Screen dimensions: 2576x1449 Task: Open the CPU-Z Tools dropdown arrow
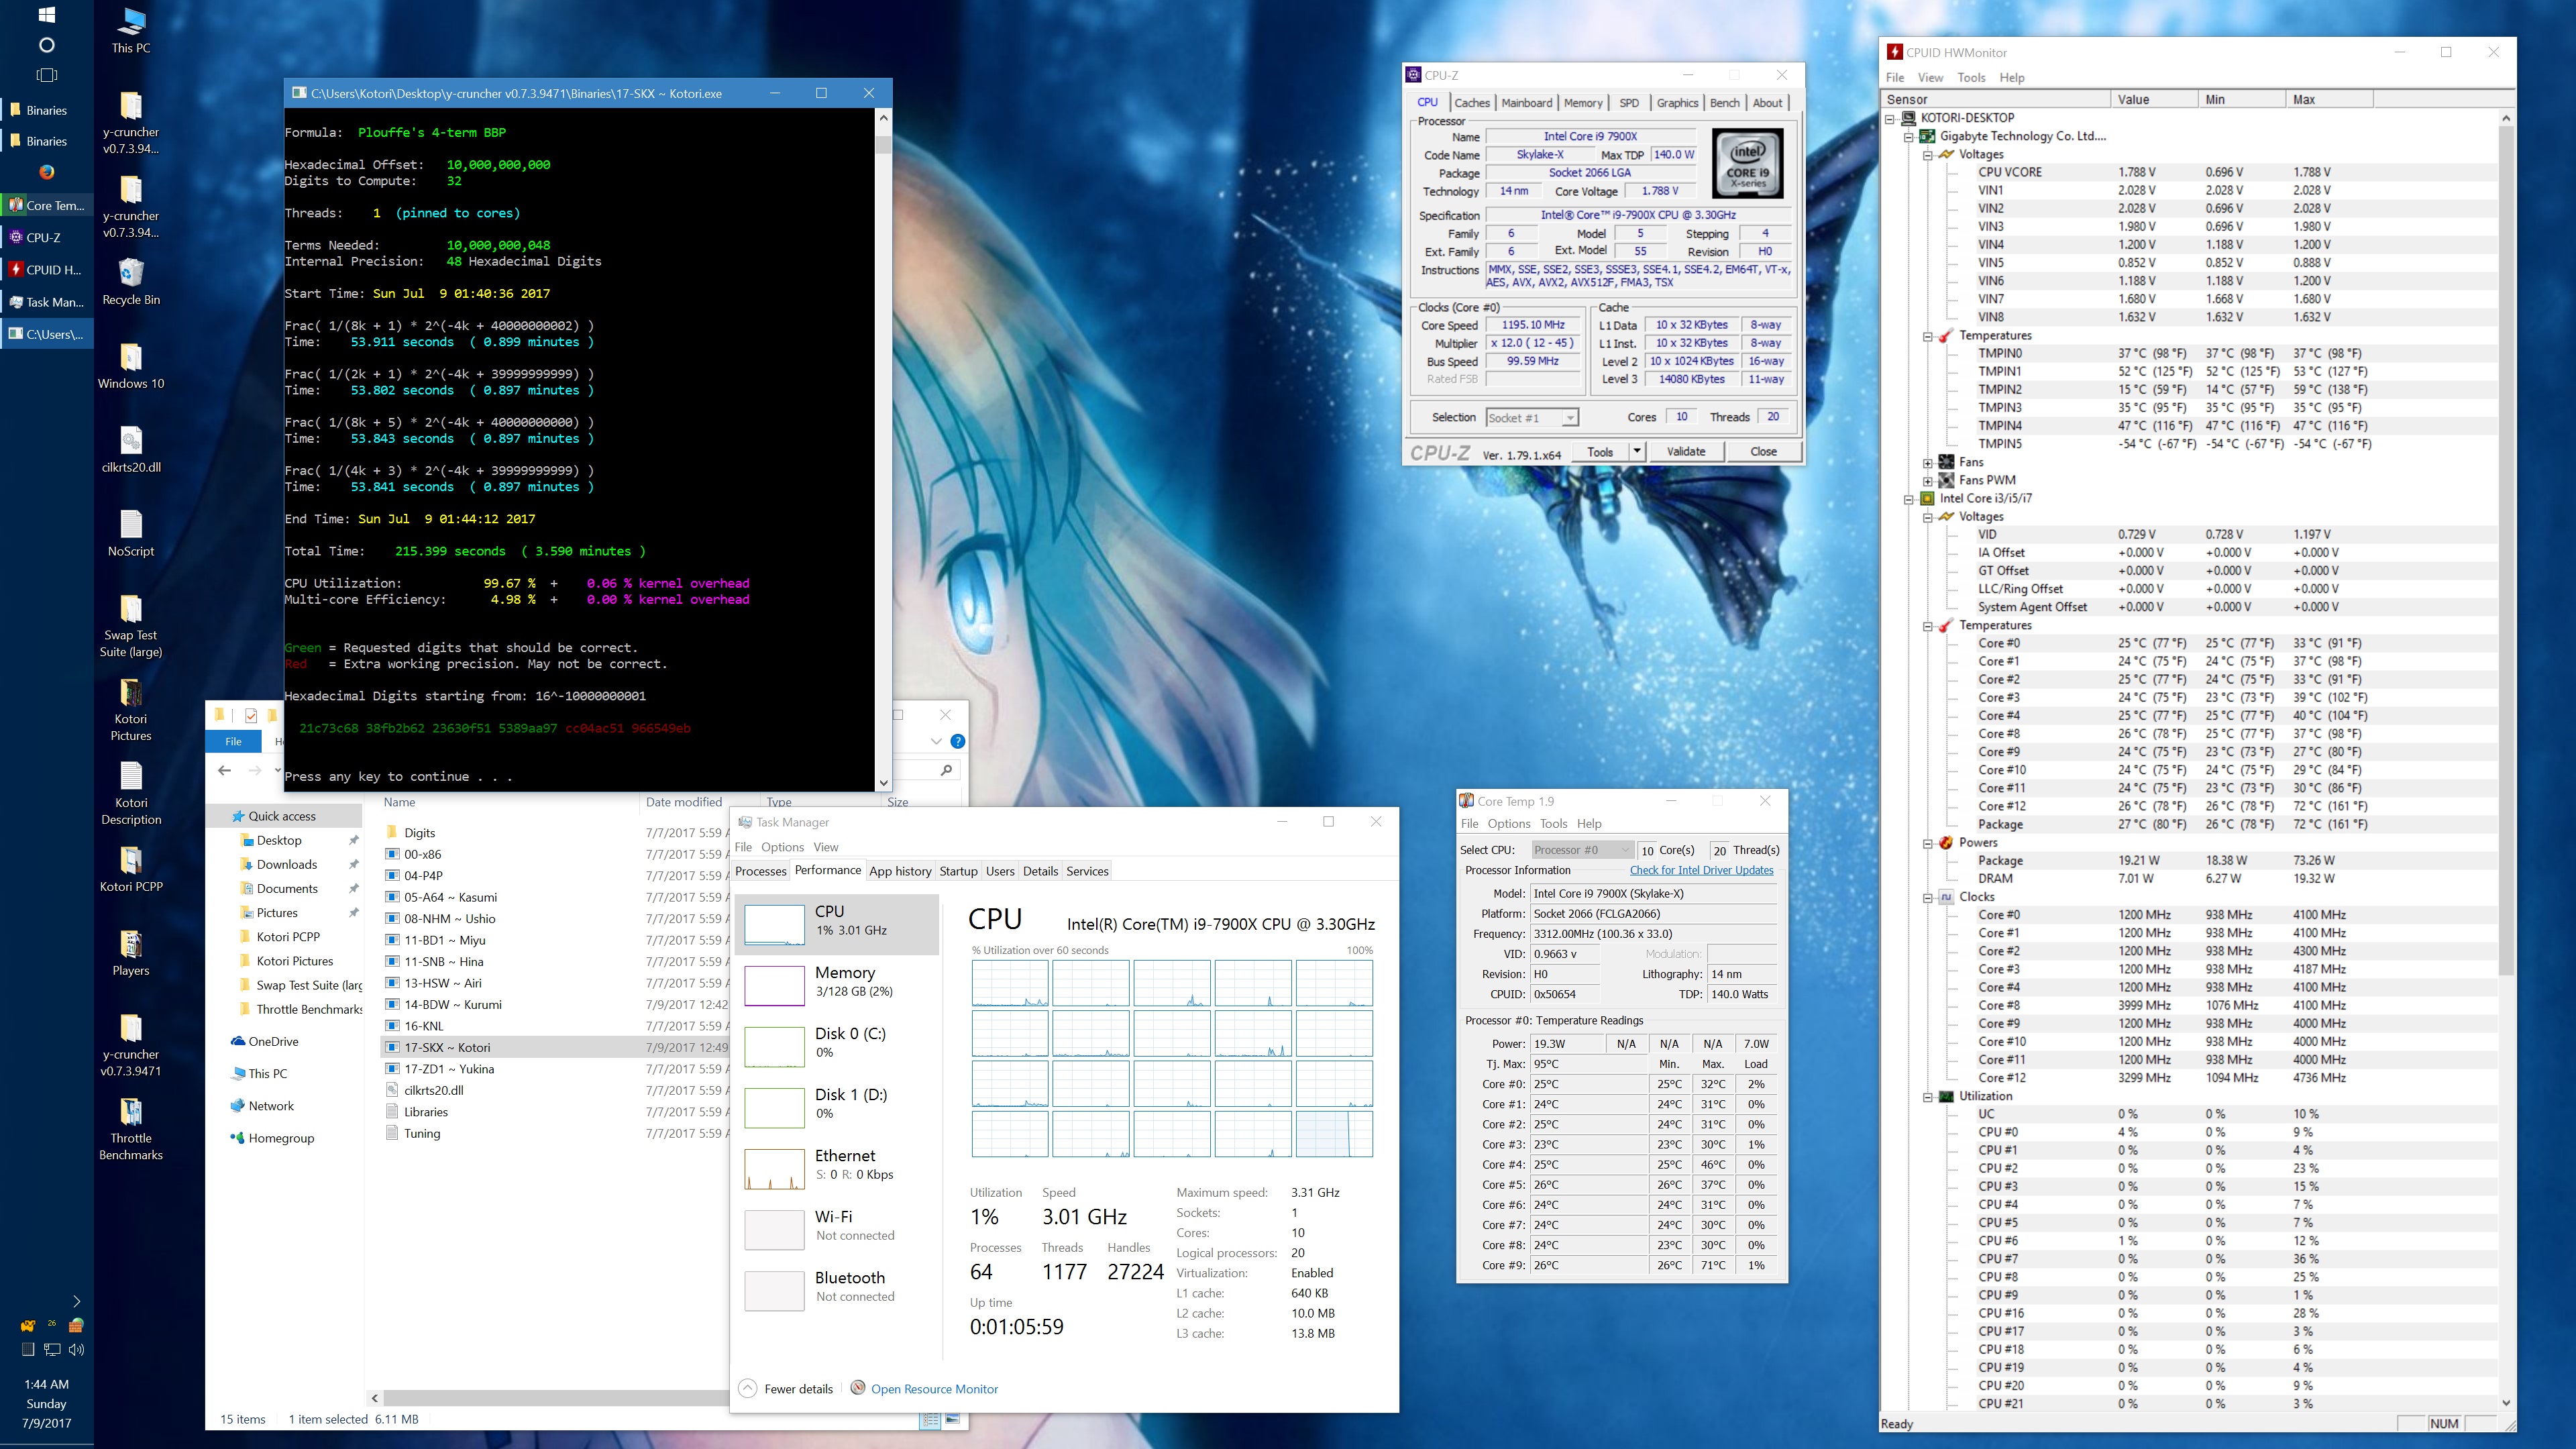(x=1637, y=451)
